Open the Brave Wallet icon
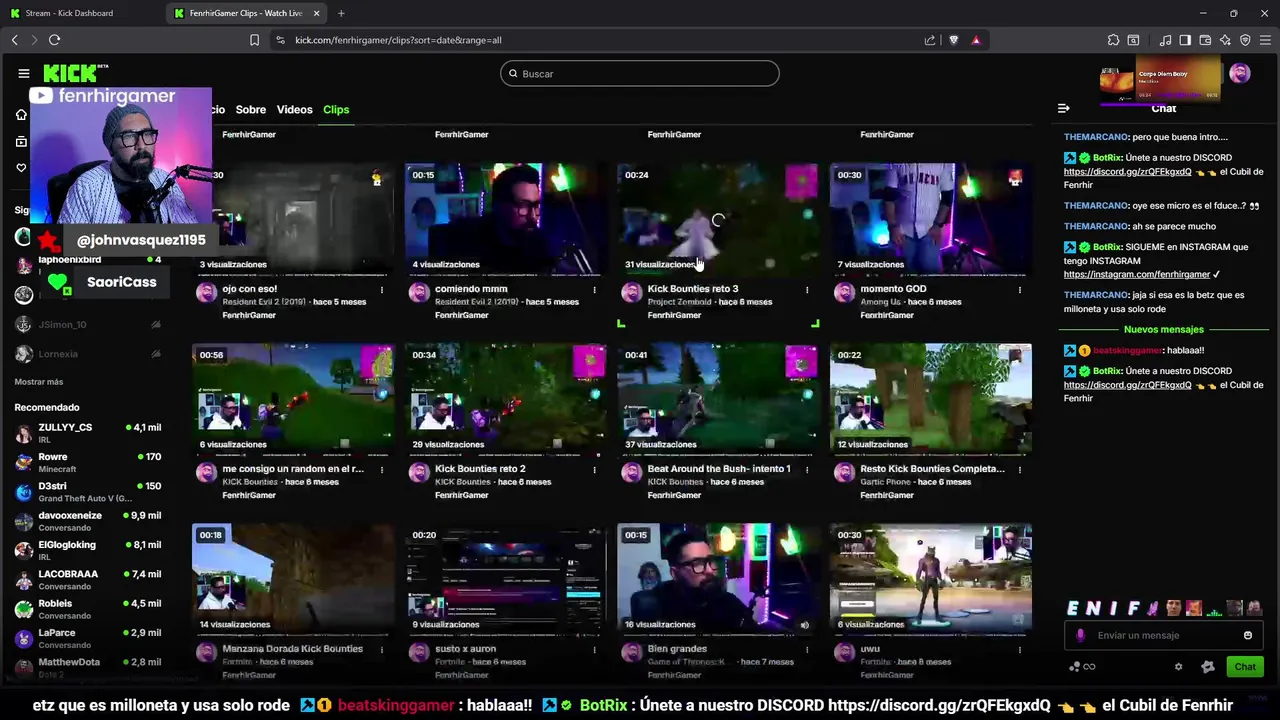Viewport: 1280px width, 720px height. pyautogui.click(x=1205, y=40)
